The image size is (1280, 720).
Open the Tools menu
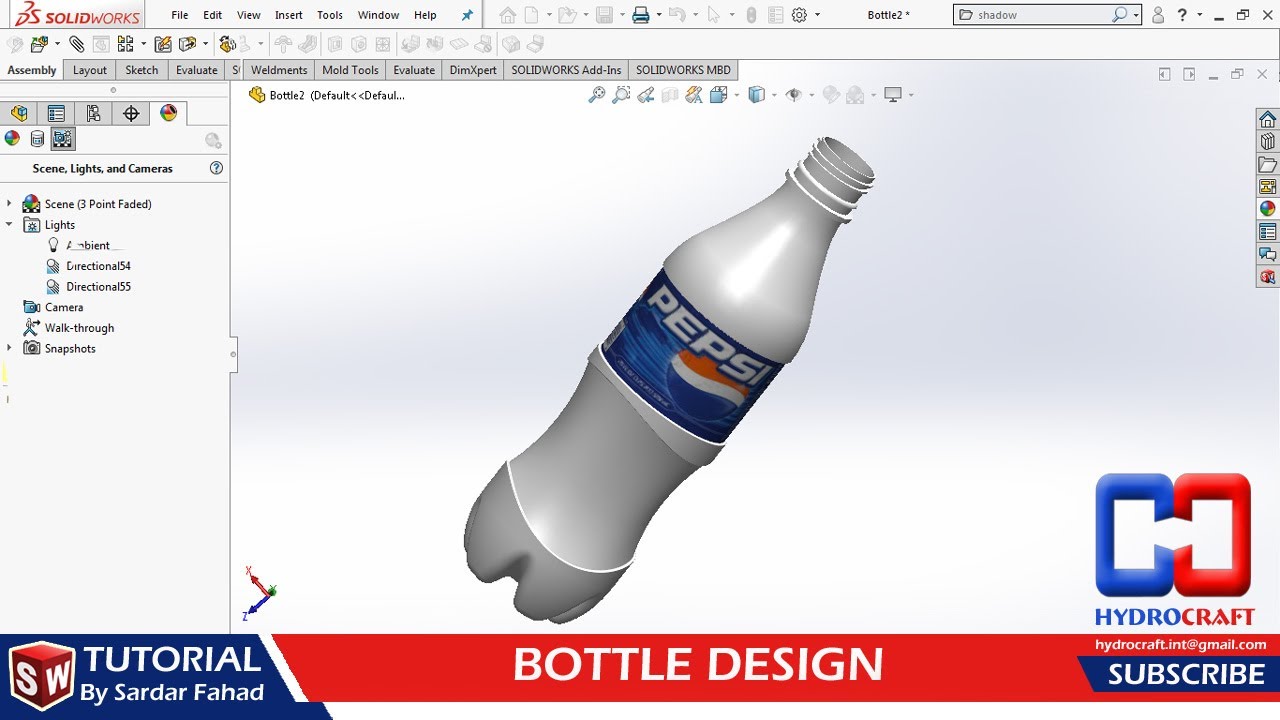(330, 15)
